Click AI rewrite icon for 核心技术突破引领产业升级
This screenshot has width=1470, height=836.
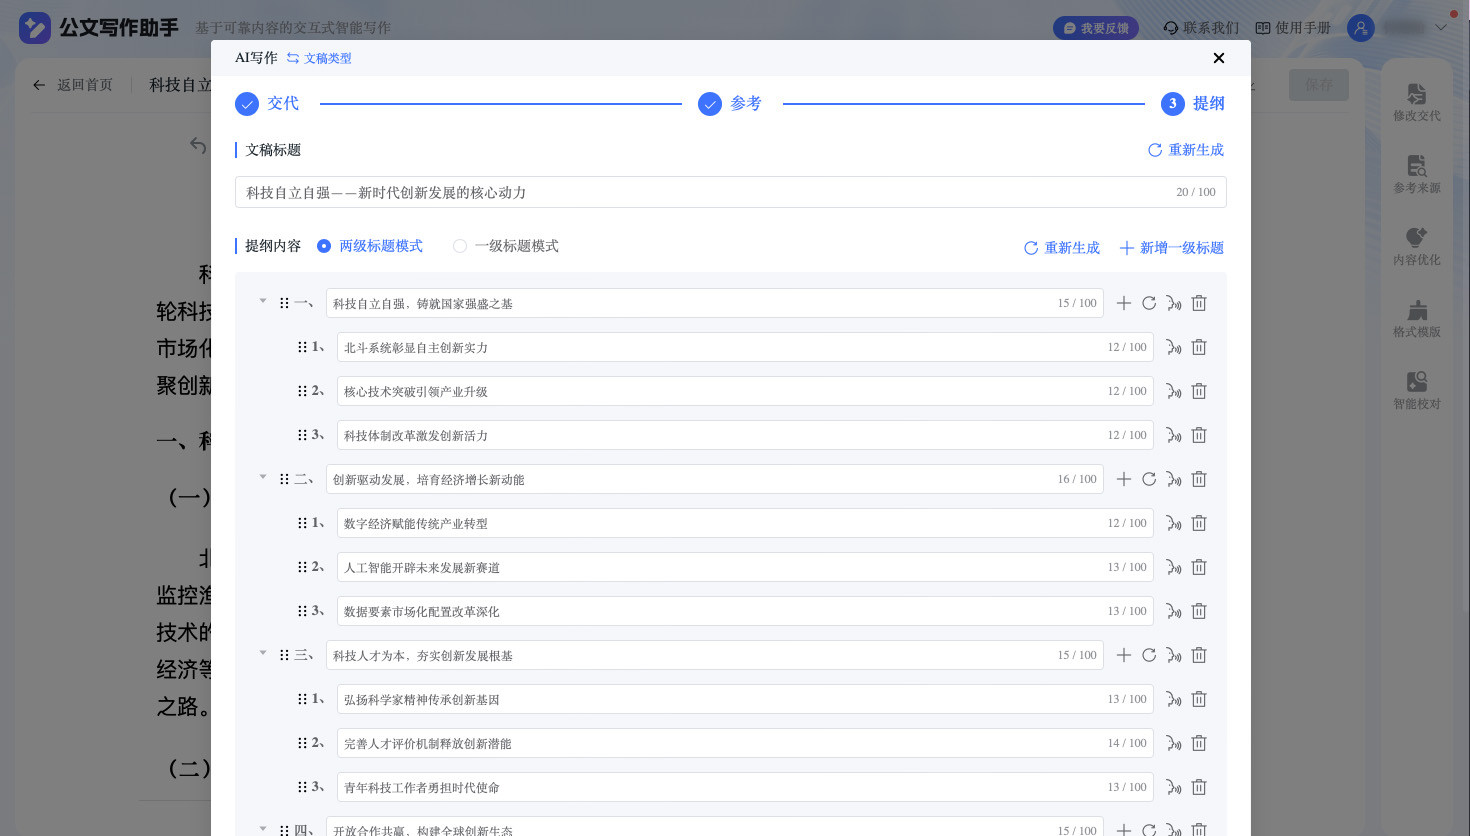(x=1174, y=391)
